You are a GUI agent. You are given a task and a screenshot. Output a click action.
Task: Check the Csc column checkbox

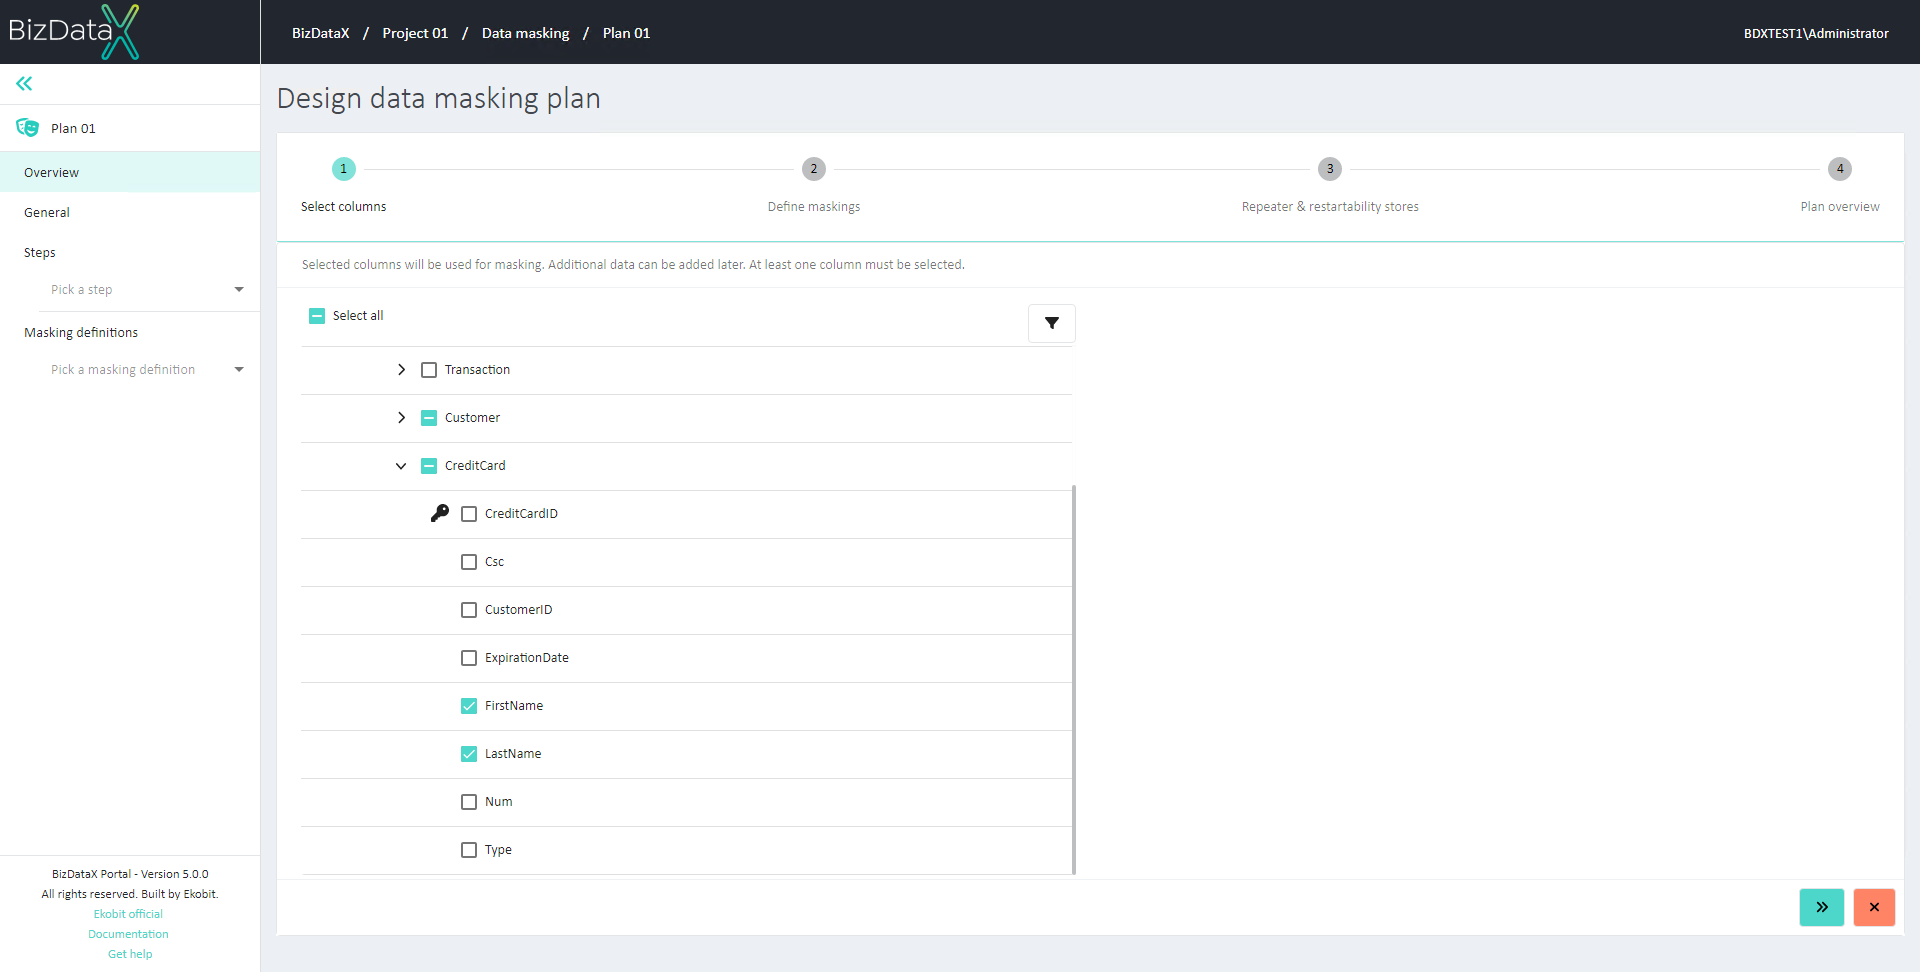pyautogui.click(x=469, y=562)
